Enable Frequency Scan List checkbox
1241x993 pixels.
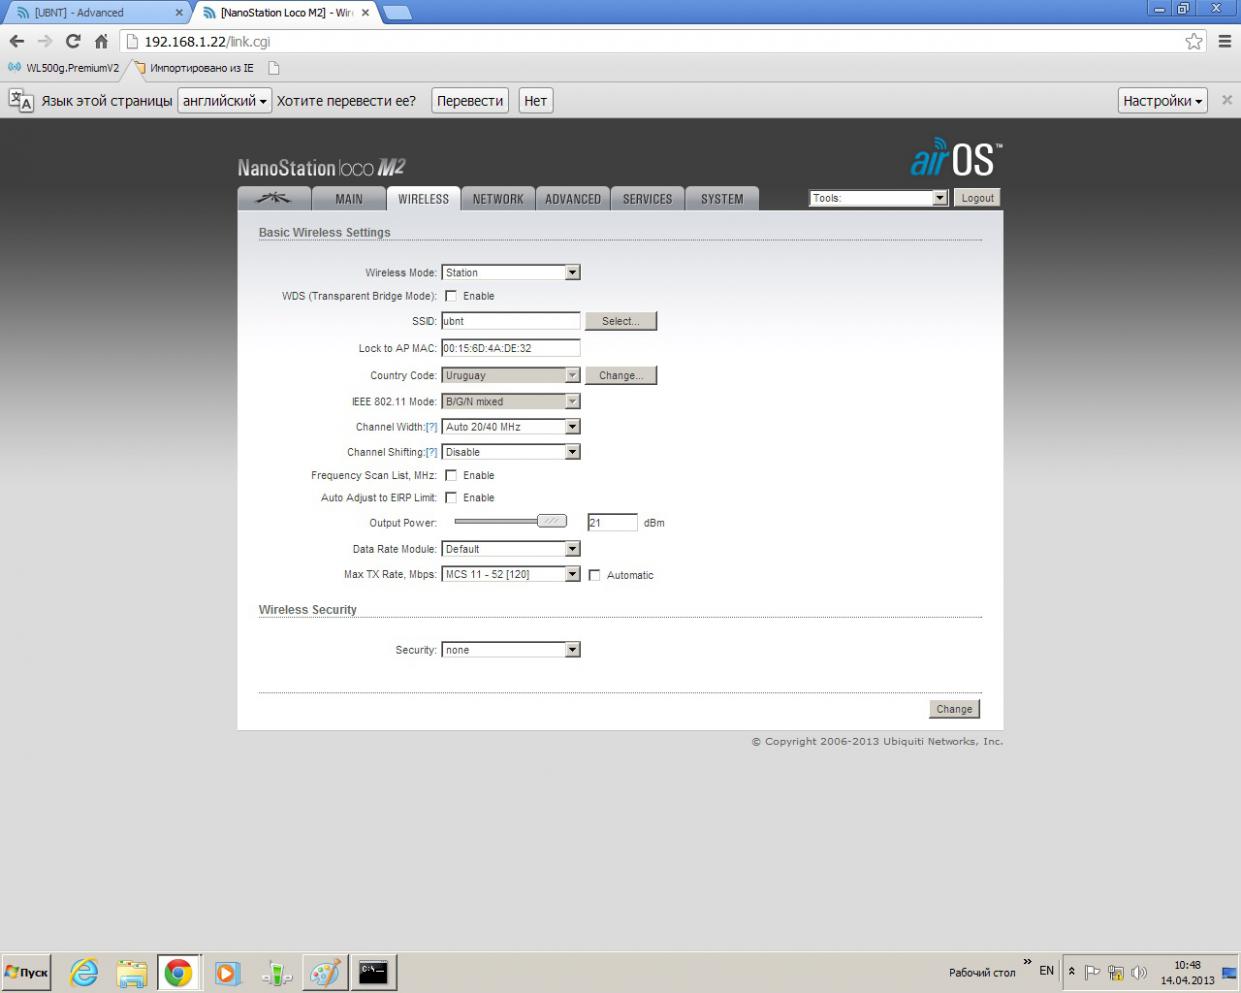pyautogui.click(x=451, y=475)
